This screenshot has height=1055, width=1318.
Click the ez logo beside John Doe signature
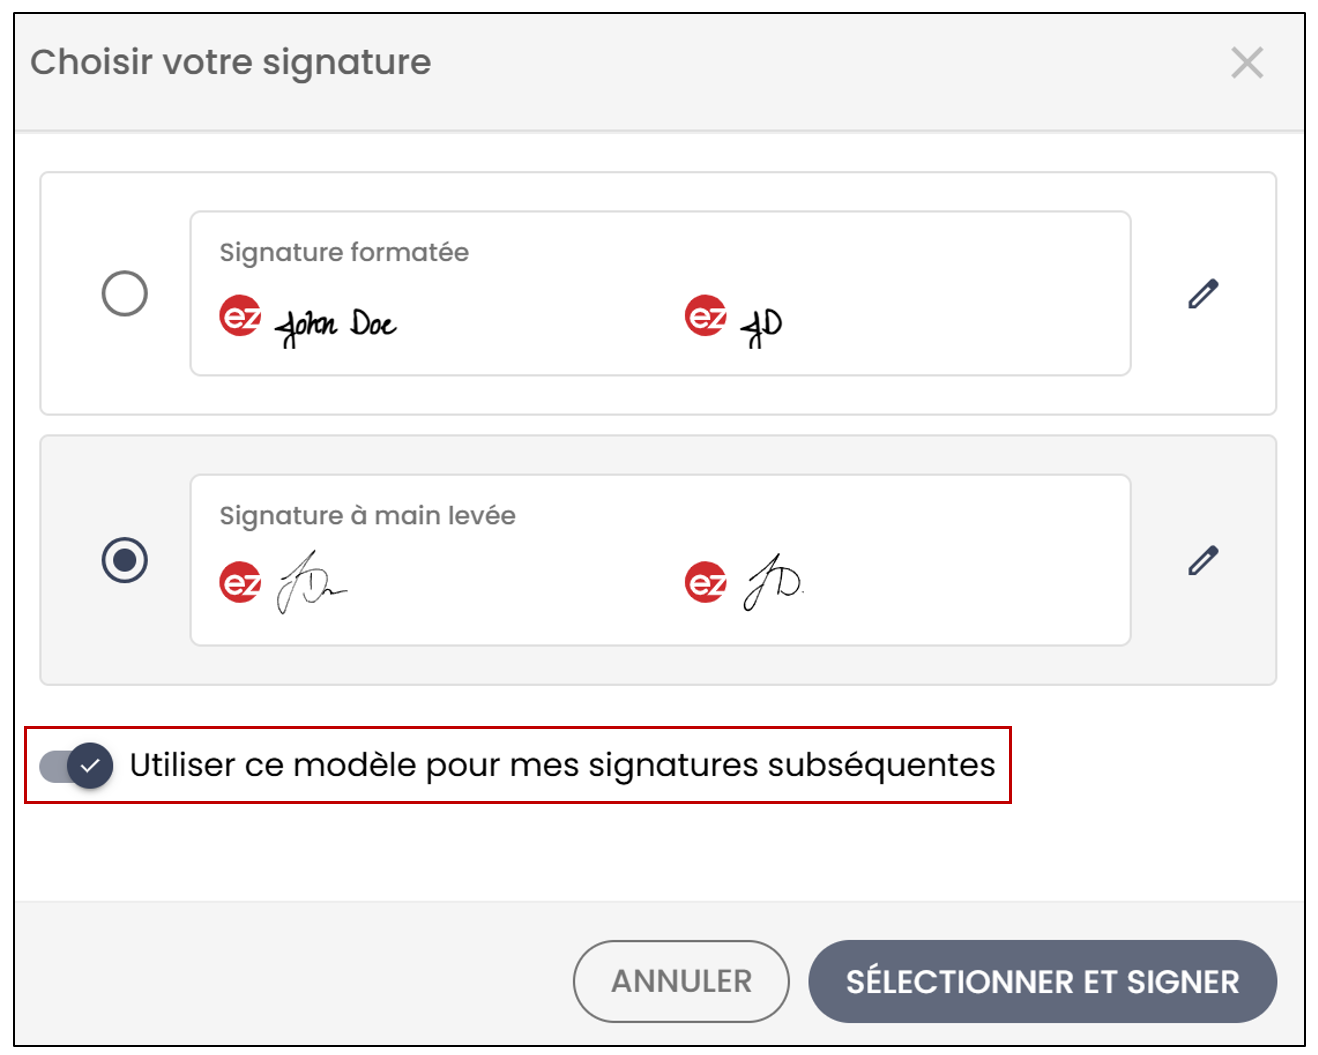pyautogui.click(x=240, y=316)
